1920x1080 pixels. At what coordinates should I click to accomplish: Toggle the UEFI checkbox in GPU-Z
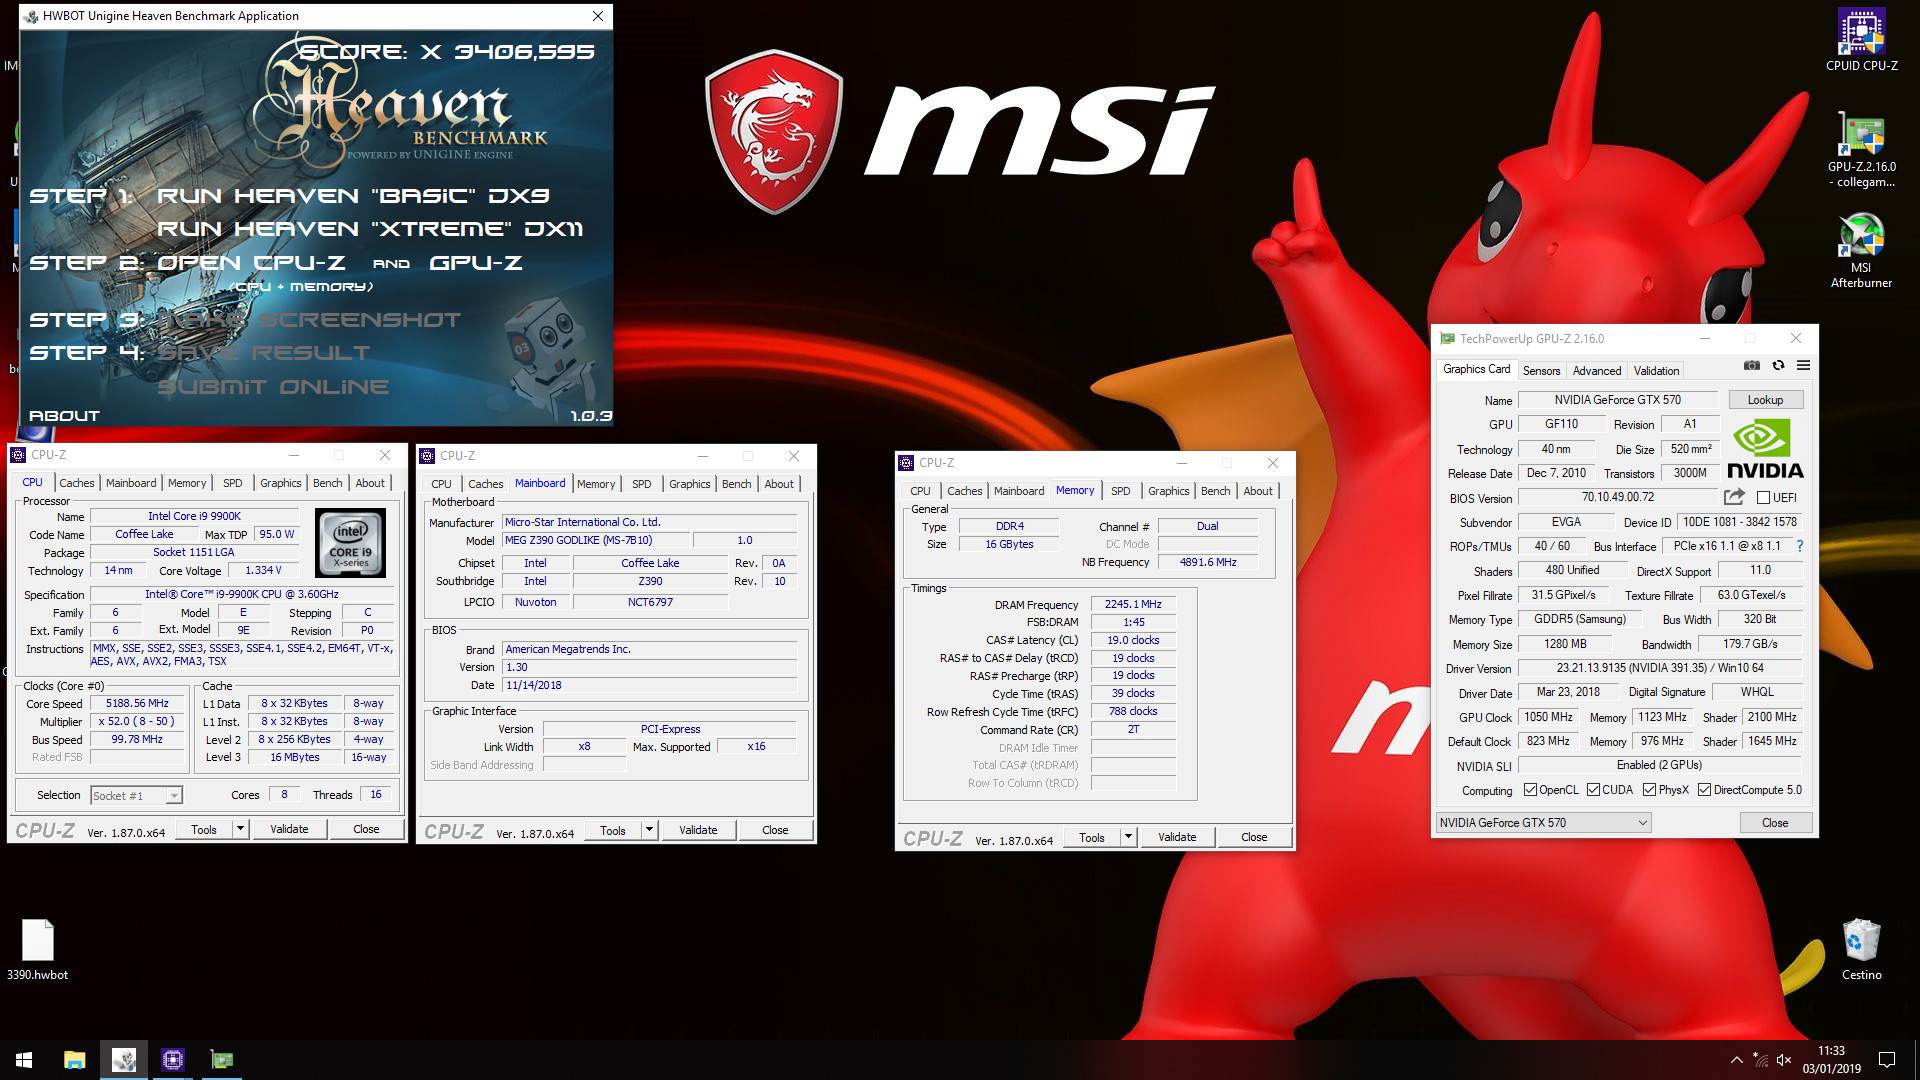(x=1763, y=497)
